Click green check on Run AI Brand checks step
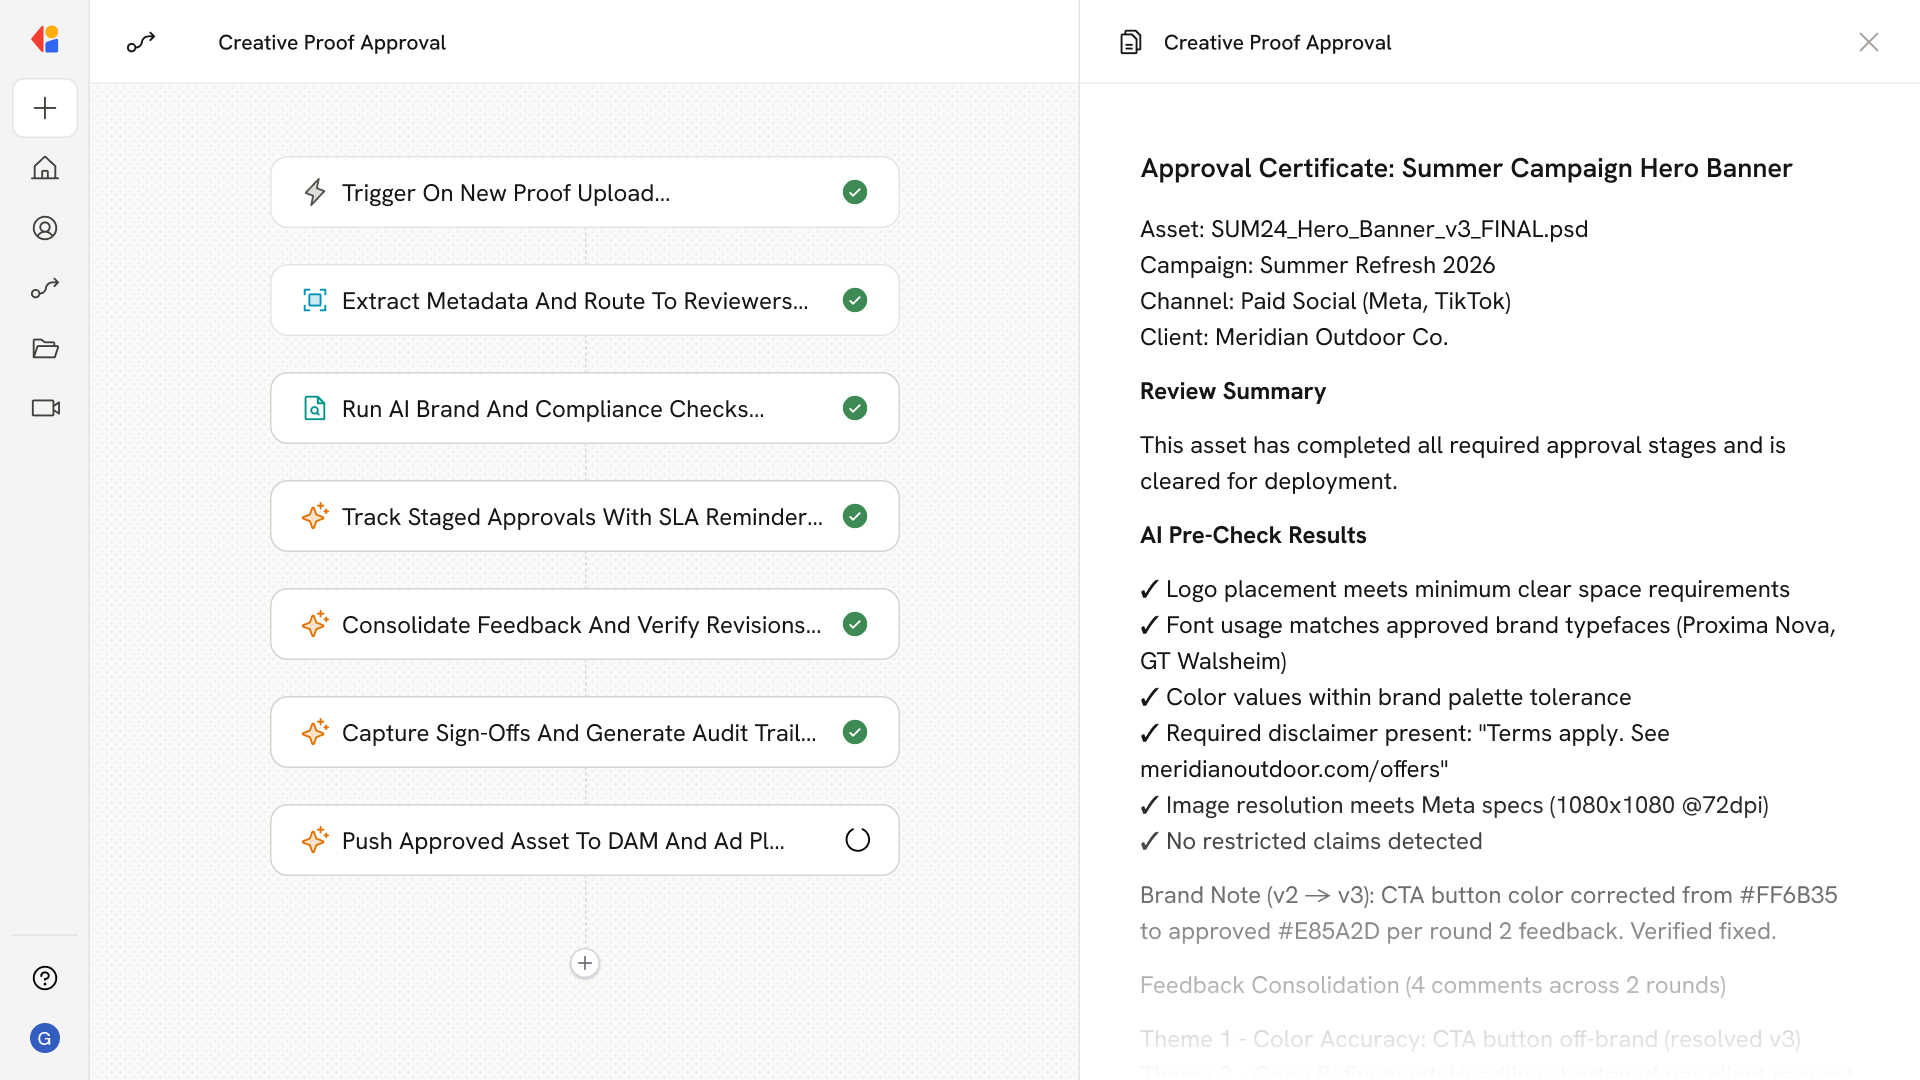 [x=855, y=408]
